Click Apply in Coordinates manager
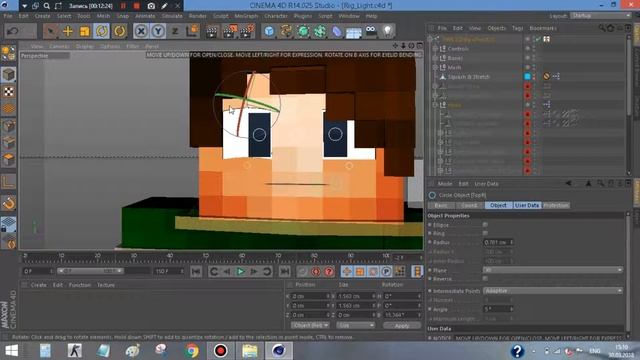Screen dimensions: 640x360 point(402,325)
